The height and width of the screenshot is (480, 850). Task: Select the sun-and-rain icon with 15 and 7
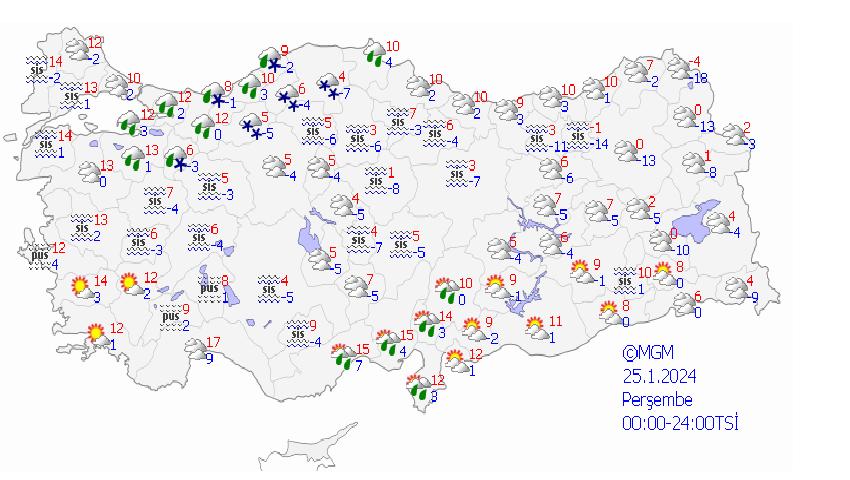(x=343, y=355)
